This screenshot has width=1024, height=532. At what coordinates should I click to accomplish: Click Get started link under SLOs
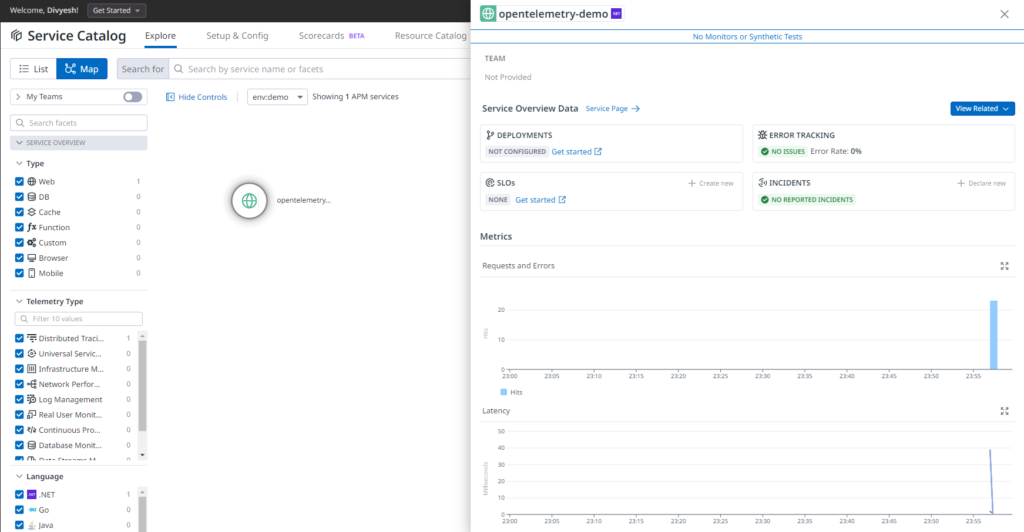click(x=540, y=200)
